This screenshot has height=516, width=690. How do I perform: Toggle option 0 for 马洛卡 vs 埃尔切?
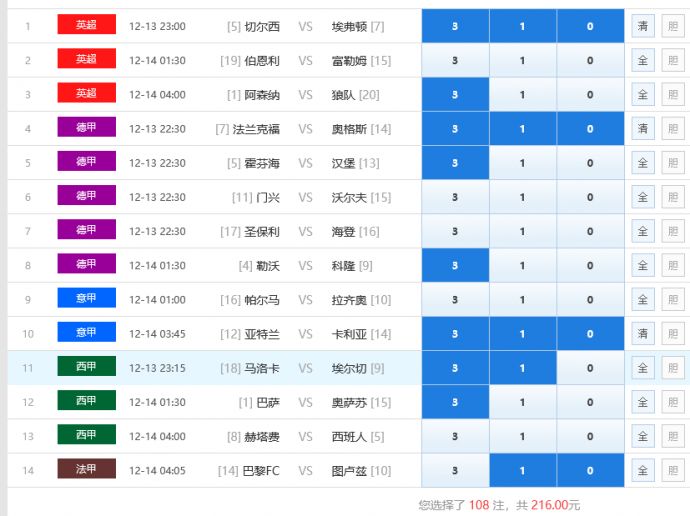click(590, 368)
